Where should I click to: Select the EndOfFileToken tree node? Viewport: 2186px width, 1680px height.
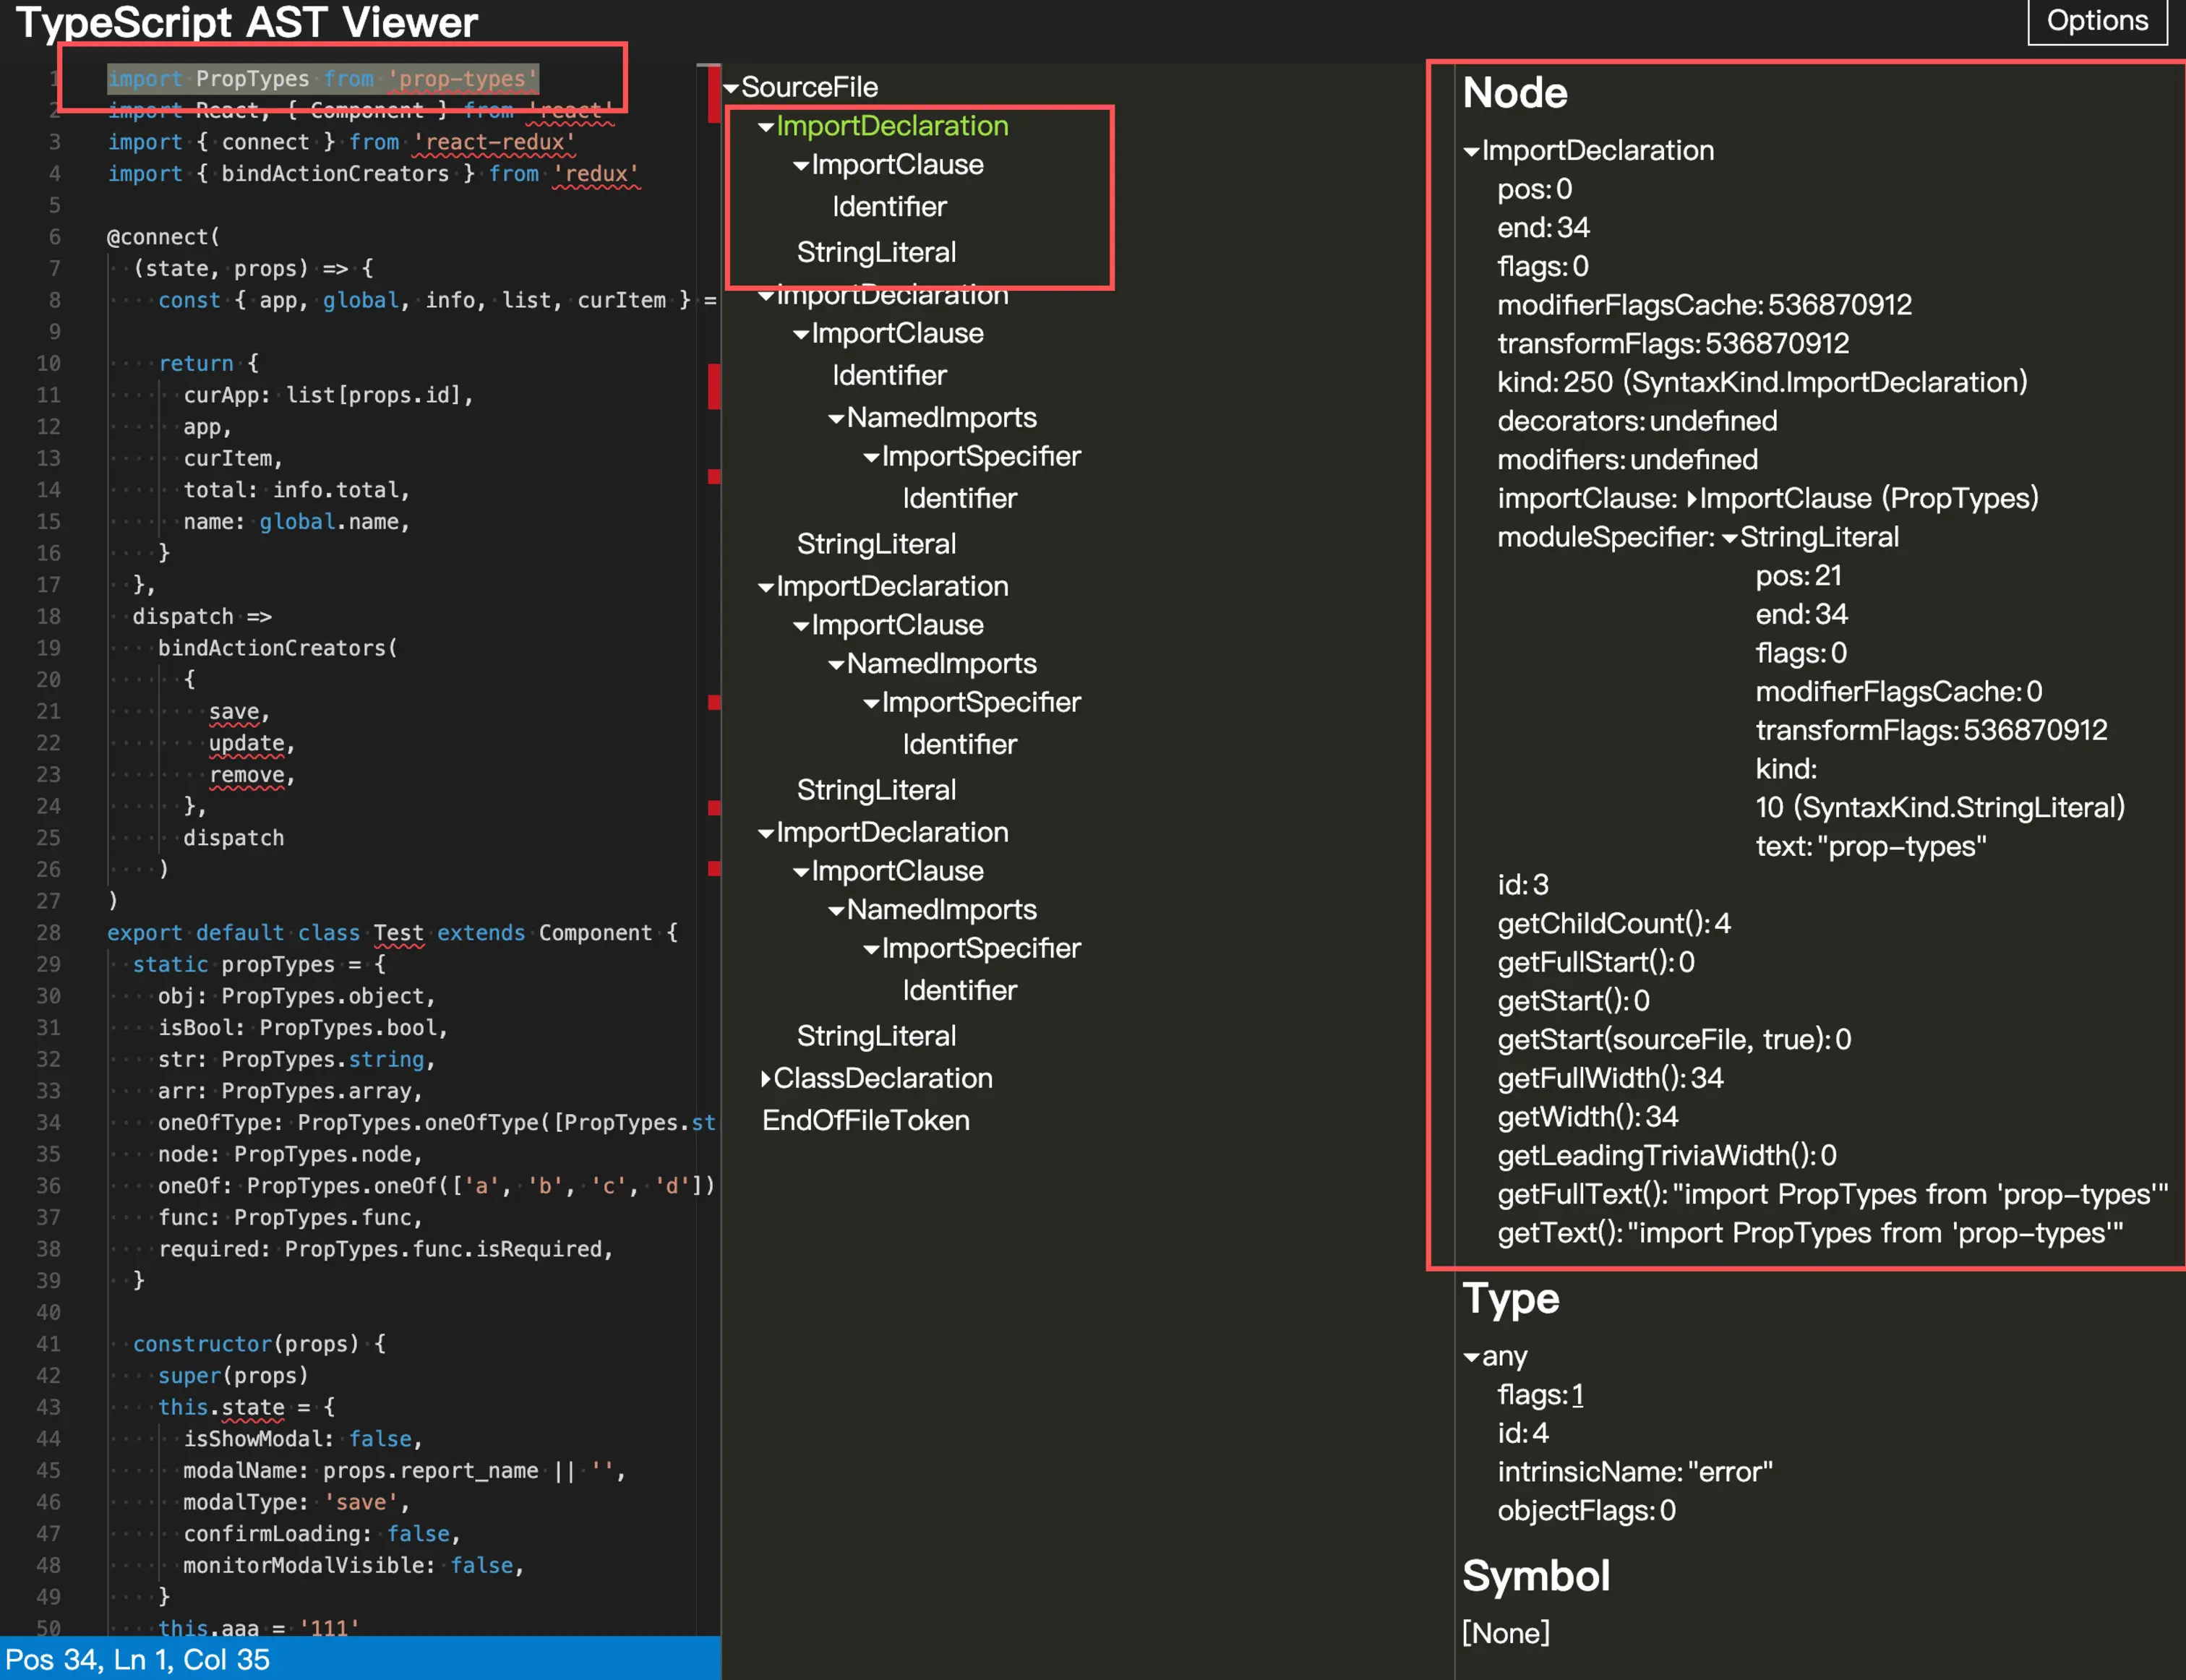(865, 1120)
